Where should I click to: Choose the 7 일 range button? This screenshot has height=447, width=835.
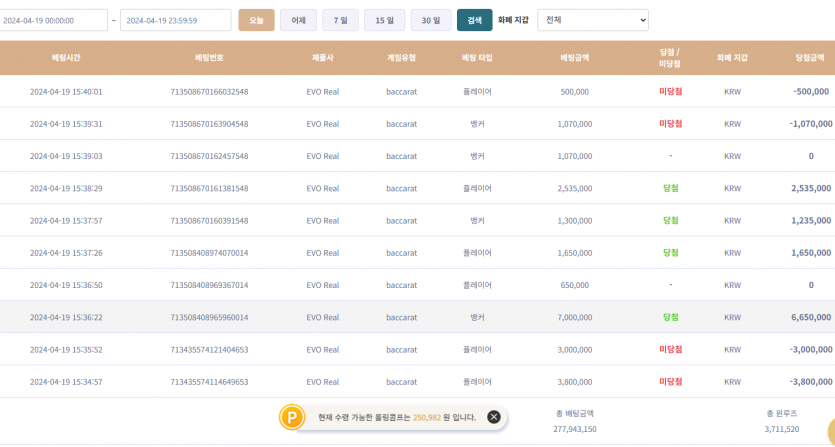340,20
